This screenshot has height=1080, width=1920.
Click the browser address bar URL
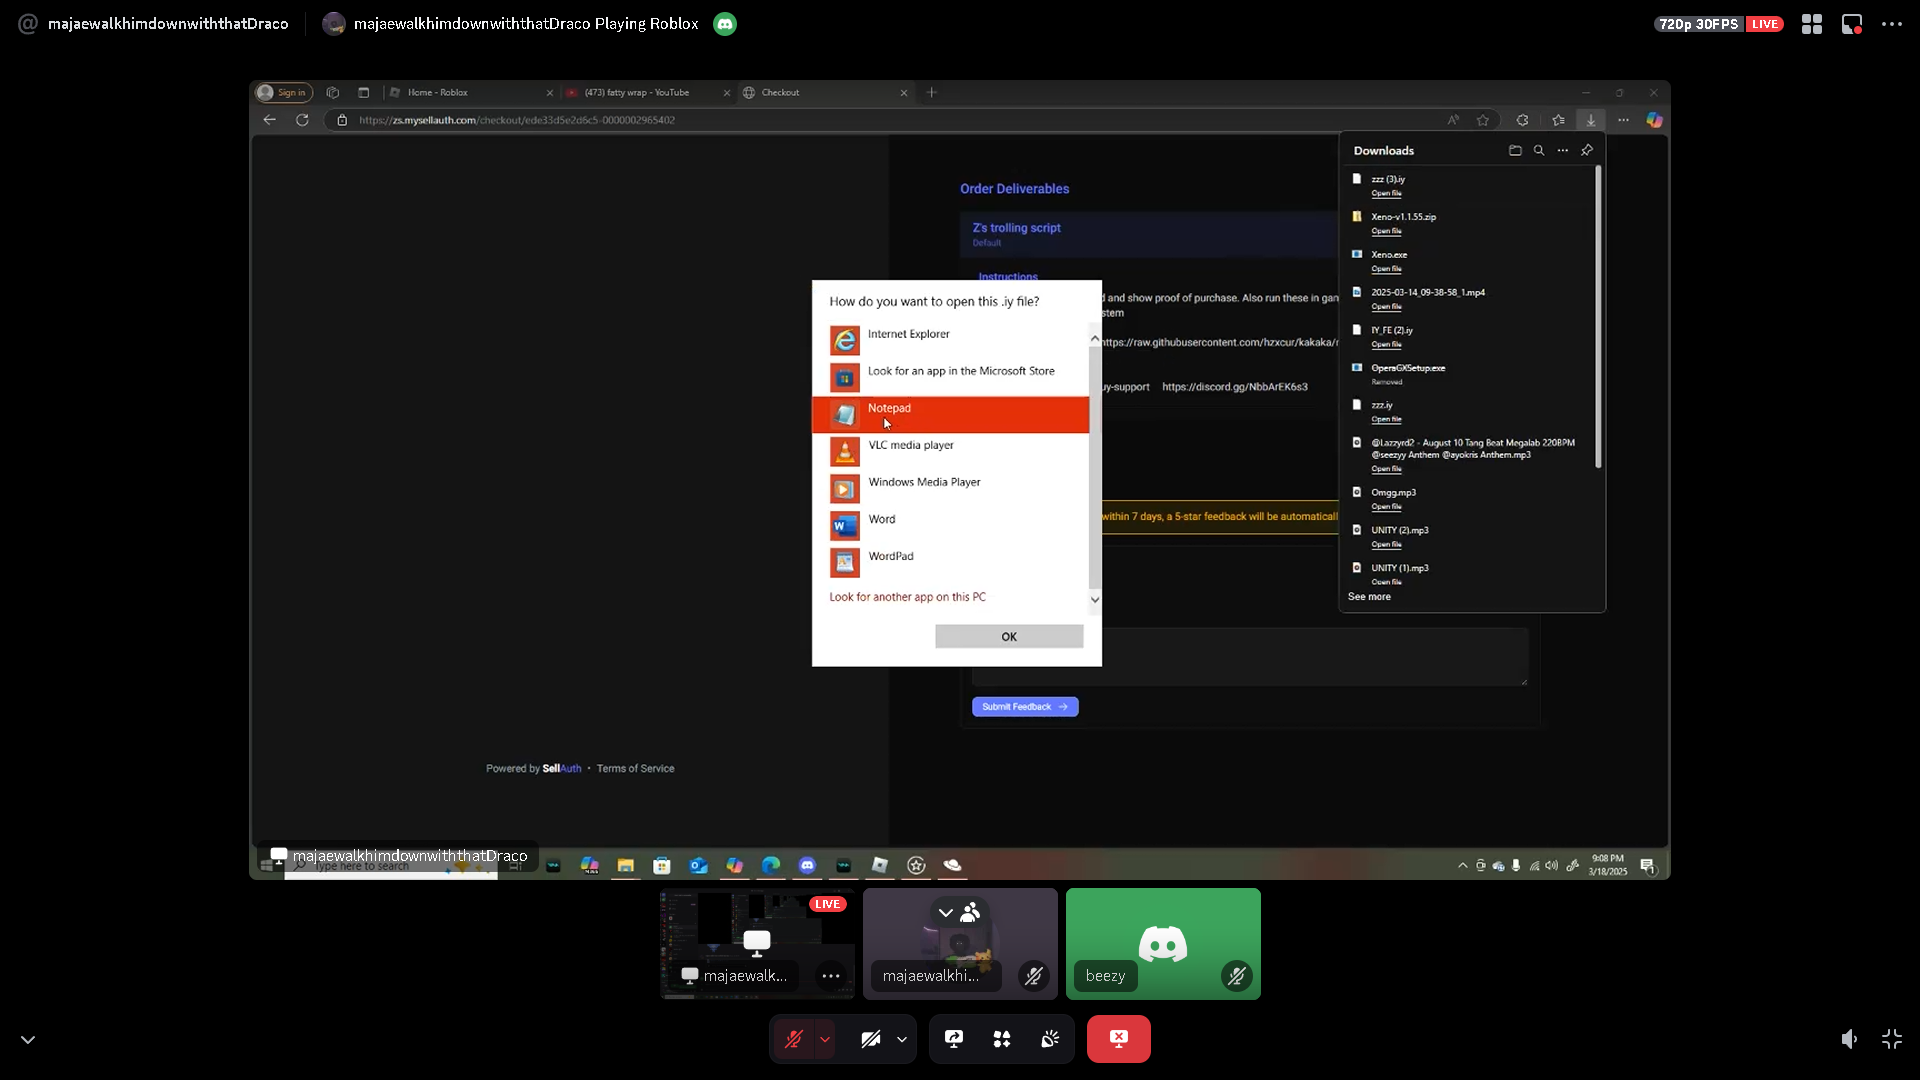(517, 120)
